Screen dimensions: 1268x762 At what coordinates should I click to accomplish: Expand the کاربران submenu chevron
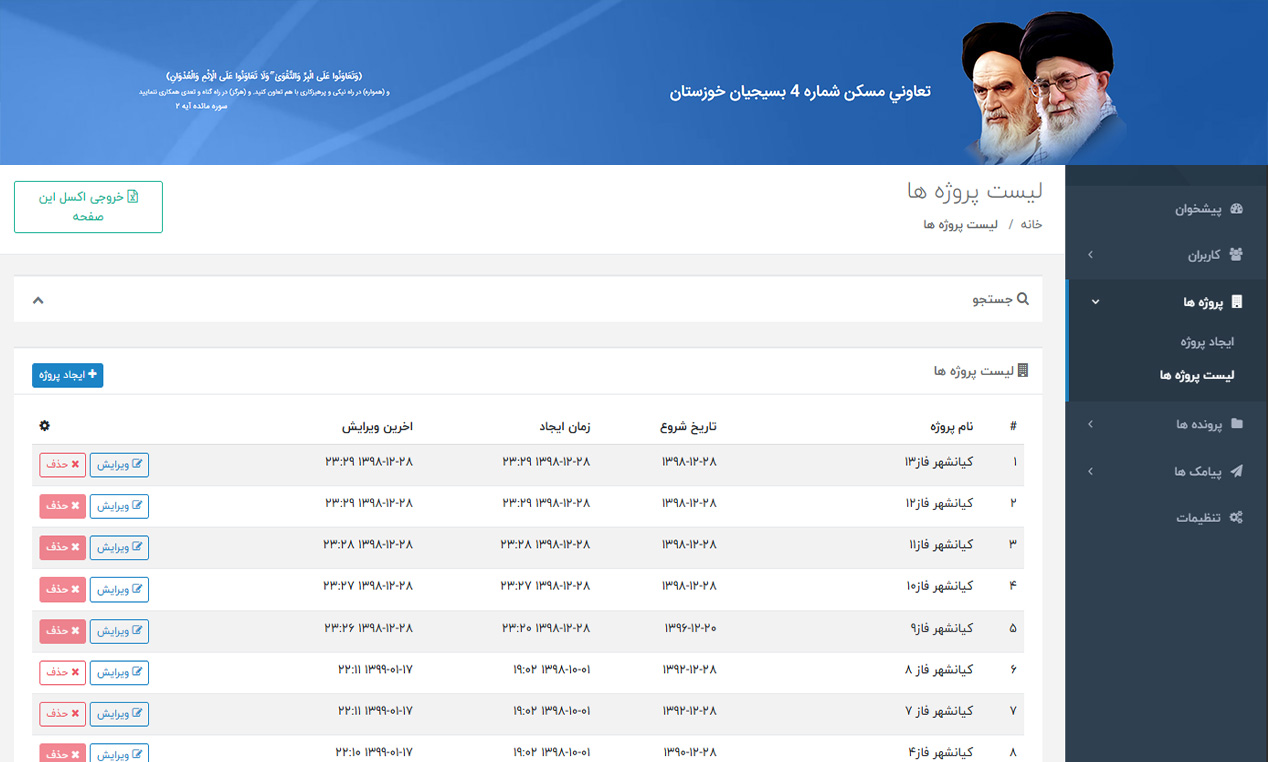pyautogui.click(x=1090, y=255)
